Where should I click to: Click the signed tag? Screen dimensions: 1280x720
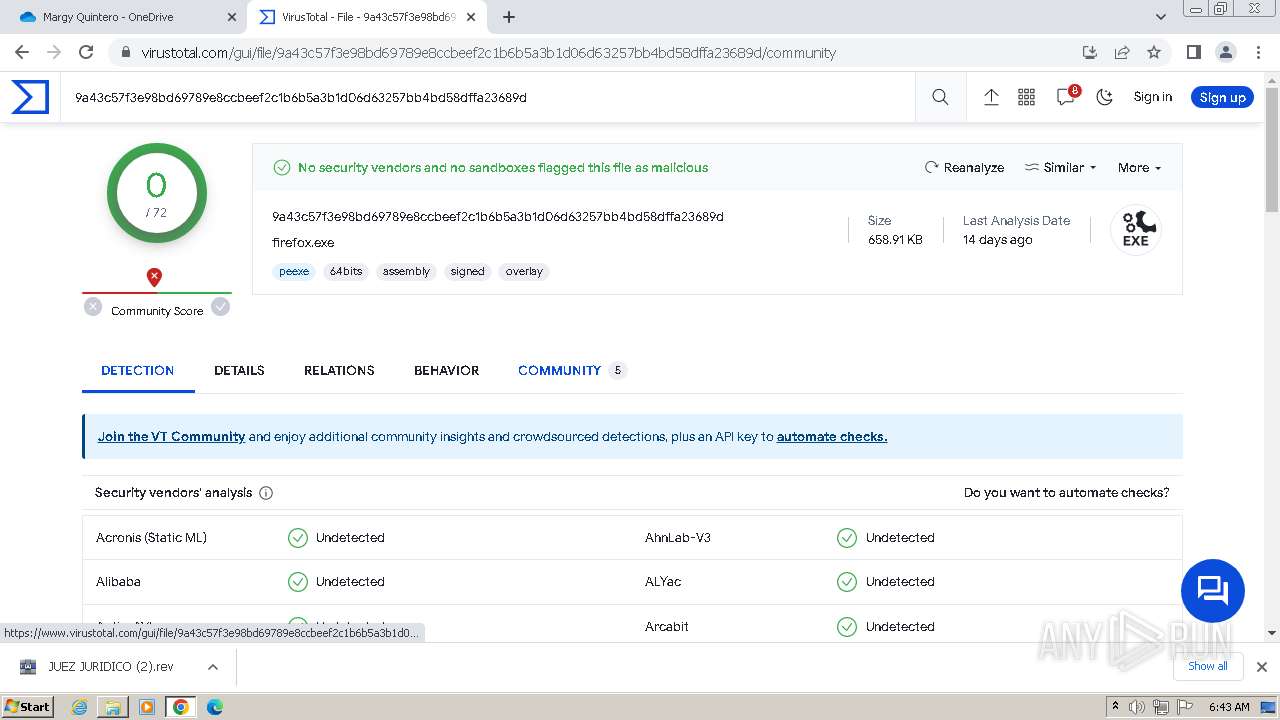coord(467,271)
